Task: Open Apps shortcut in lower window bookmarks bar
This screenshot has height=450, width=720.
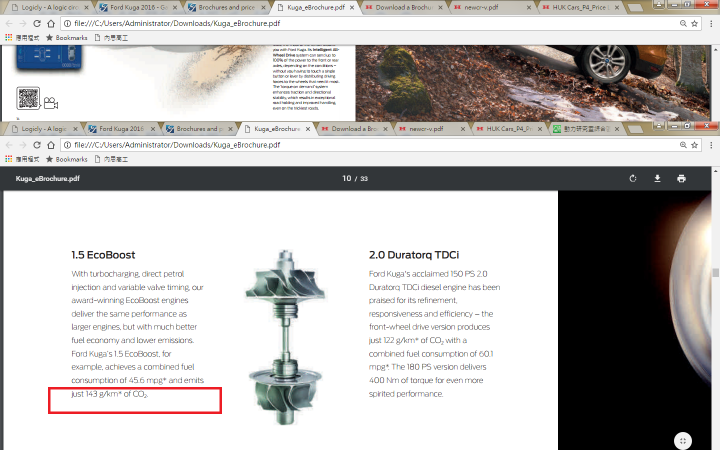Action: point(22,159)
